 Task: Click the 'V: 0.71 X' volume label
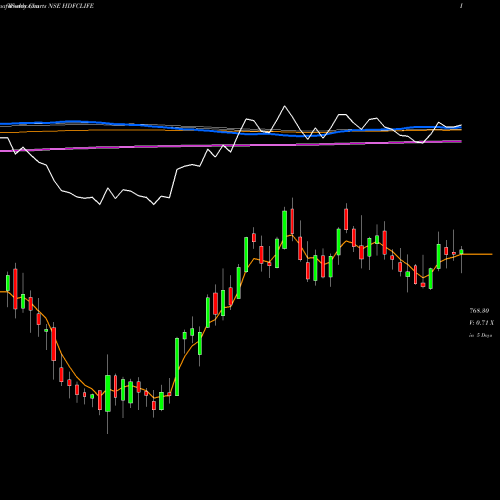click(x=481, y=323)
